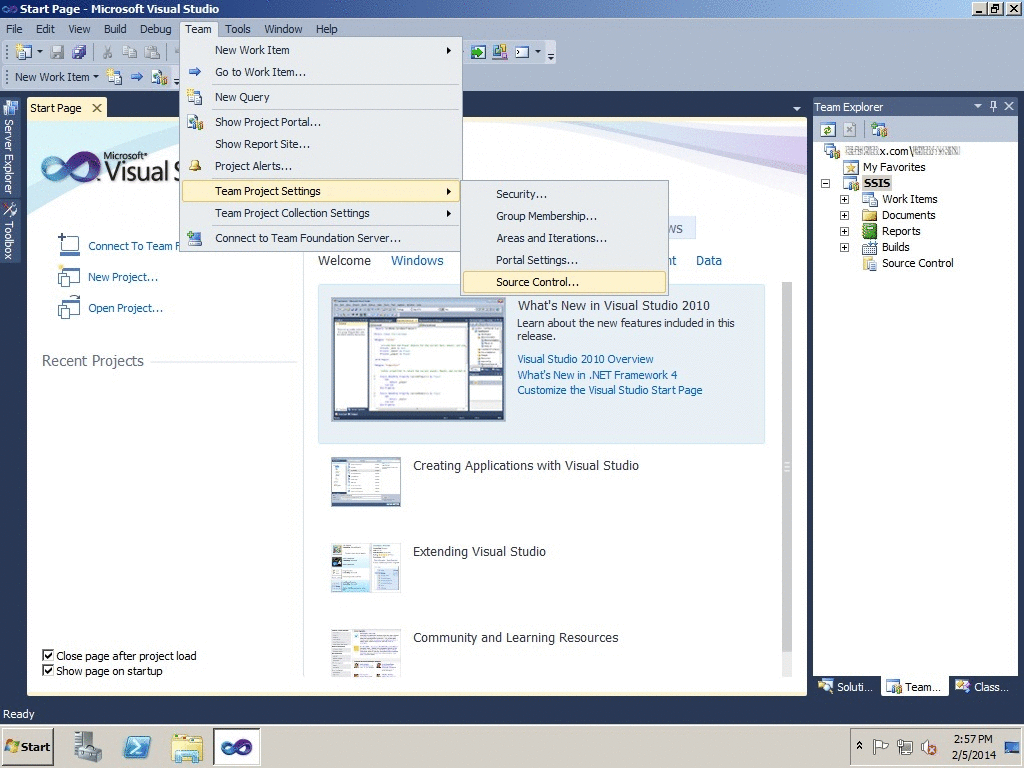Click the Work Items node icon
The width and height of the screenshot is (1024, 768).
click(x=870, y=199)
